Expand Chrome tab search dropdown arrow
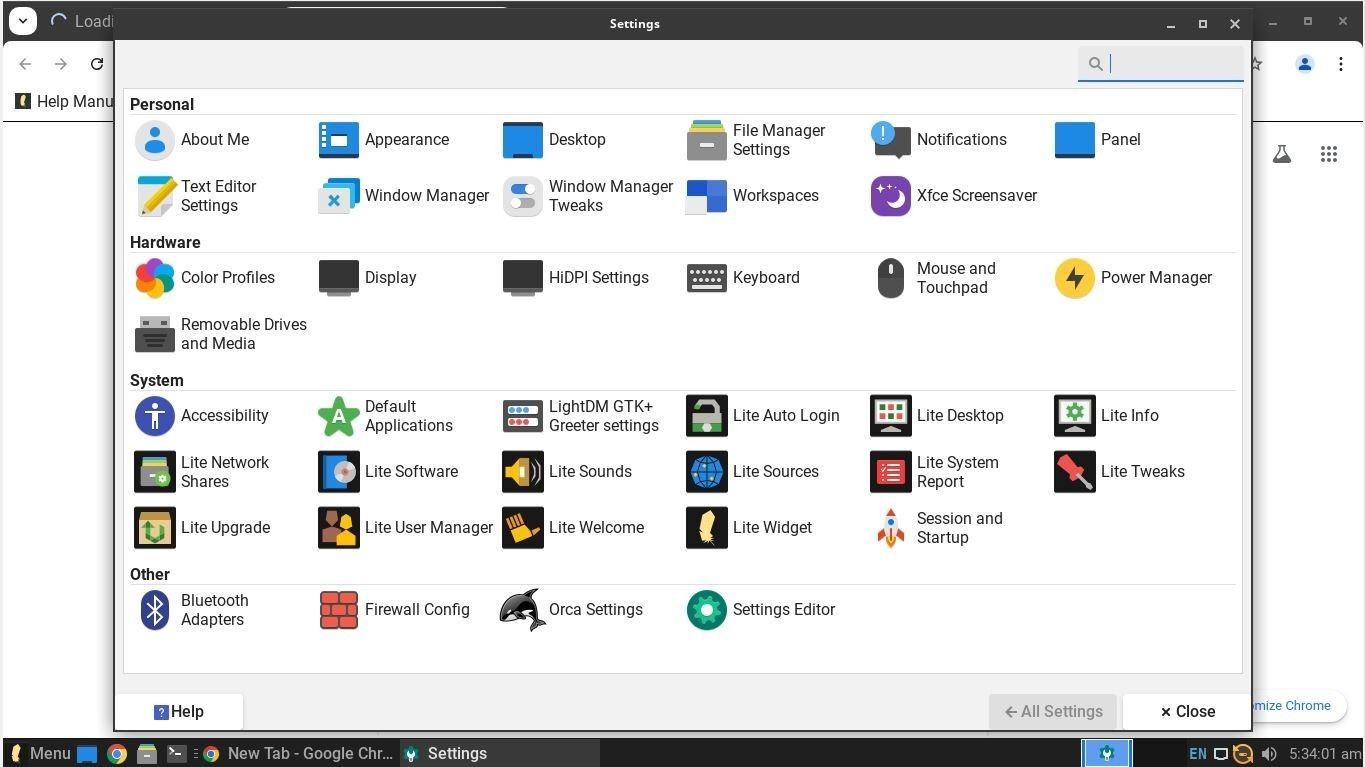Viewport: 1365px width, 767px height. pos(22,21)
